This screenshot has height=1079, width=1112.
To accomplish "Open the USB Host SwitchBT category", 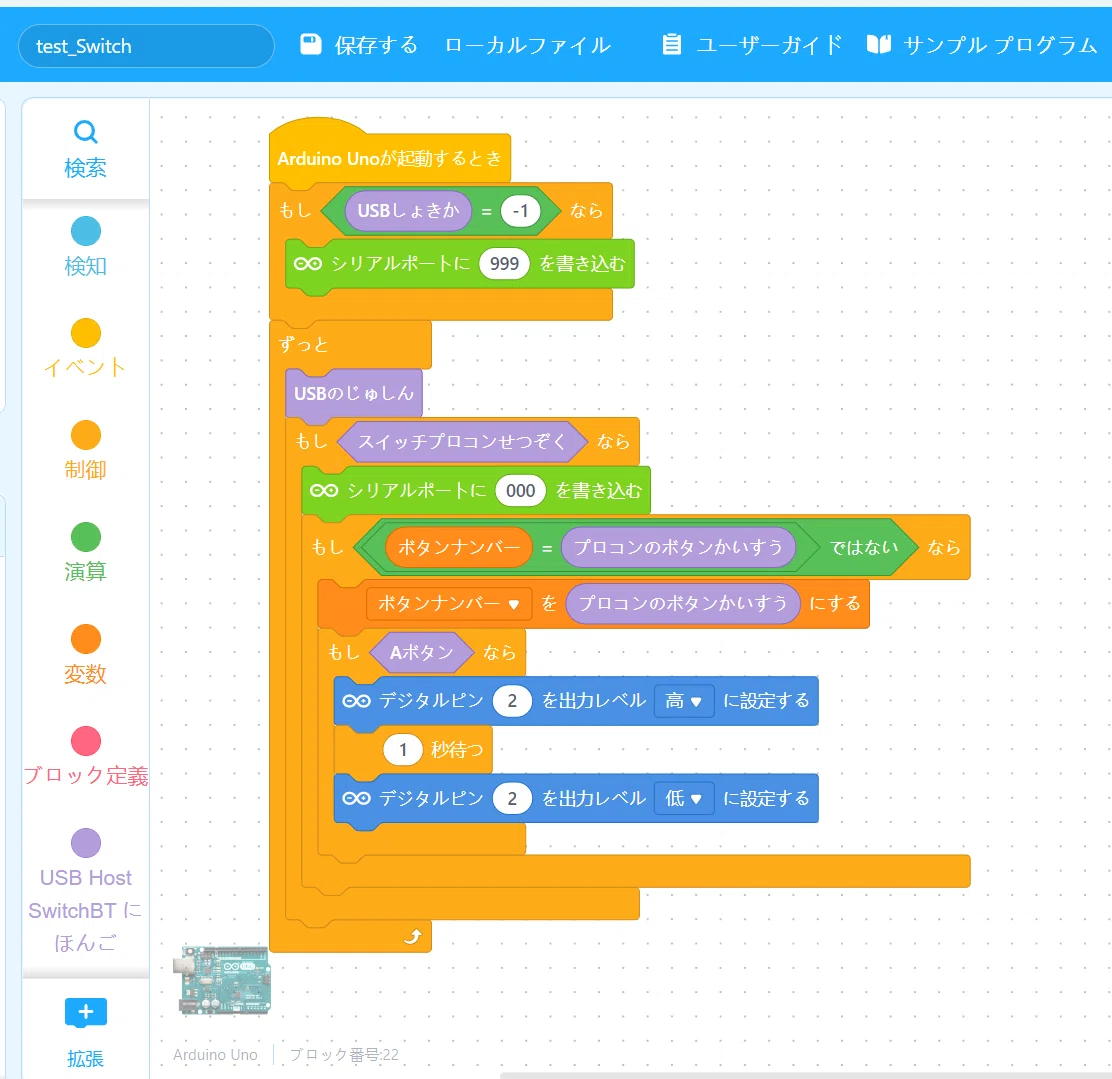I will click(86, 892).
